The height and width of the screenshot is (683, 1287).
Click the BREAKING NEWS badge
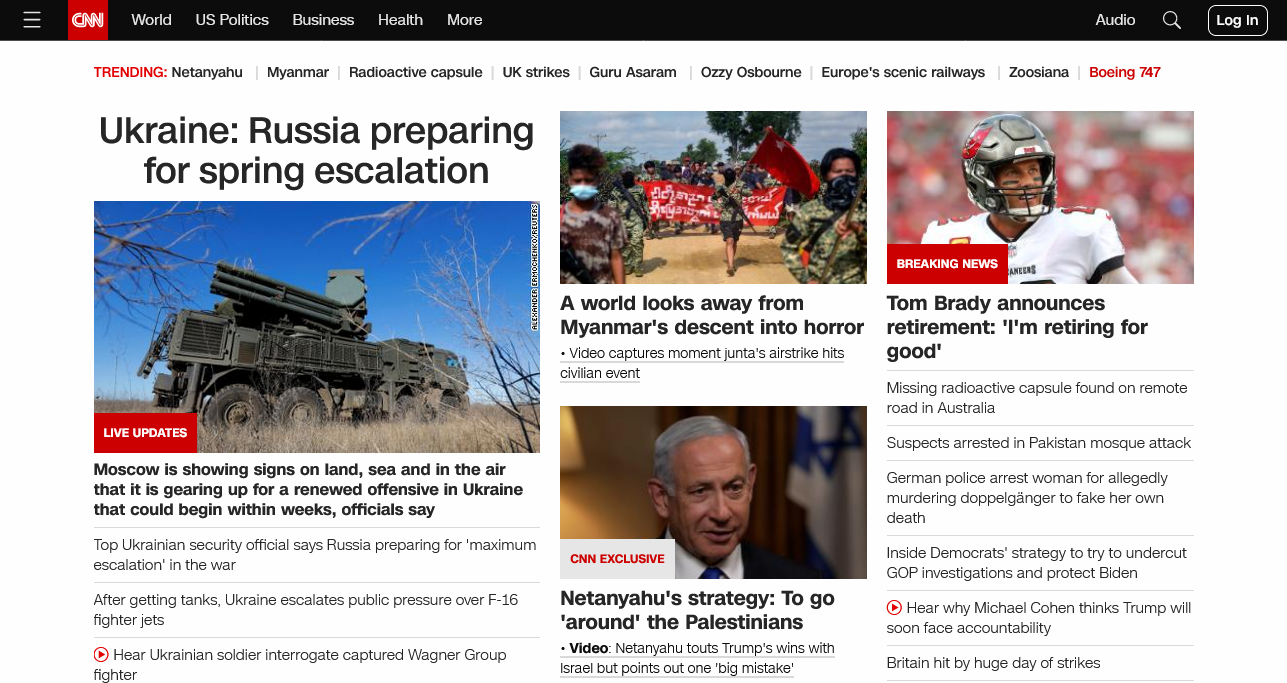(x=947, y=264)
